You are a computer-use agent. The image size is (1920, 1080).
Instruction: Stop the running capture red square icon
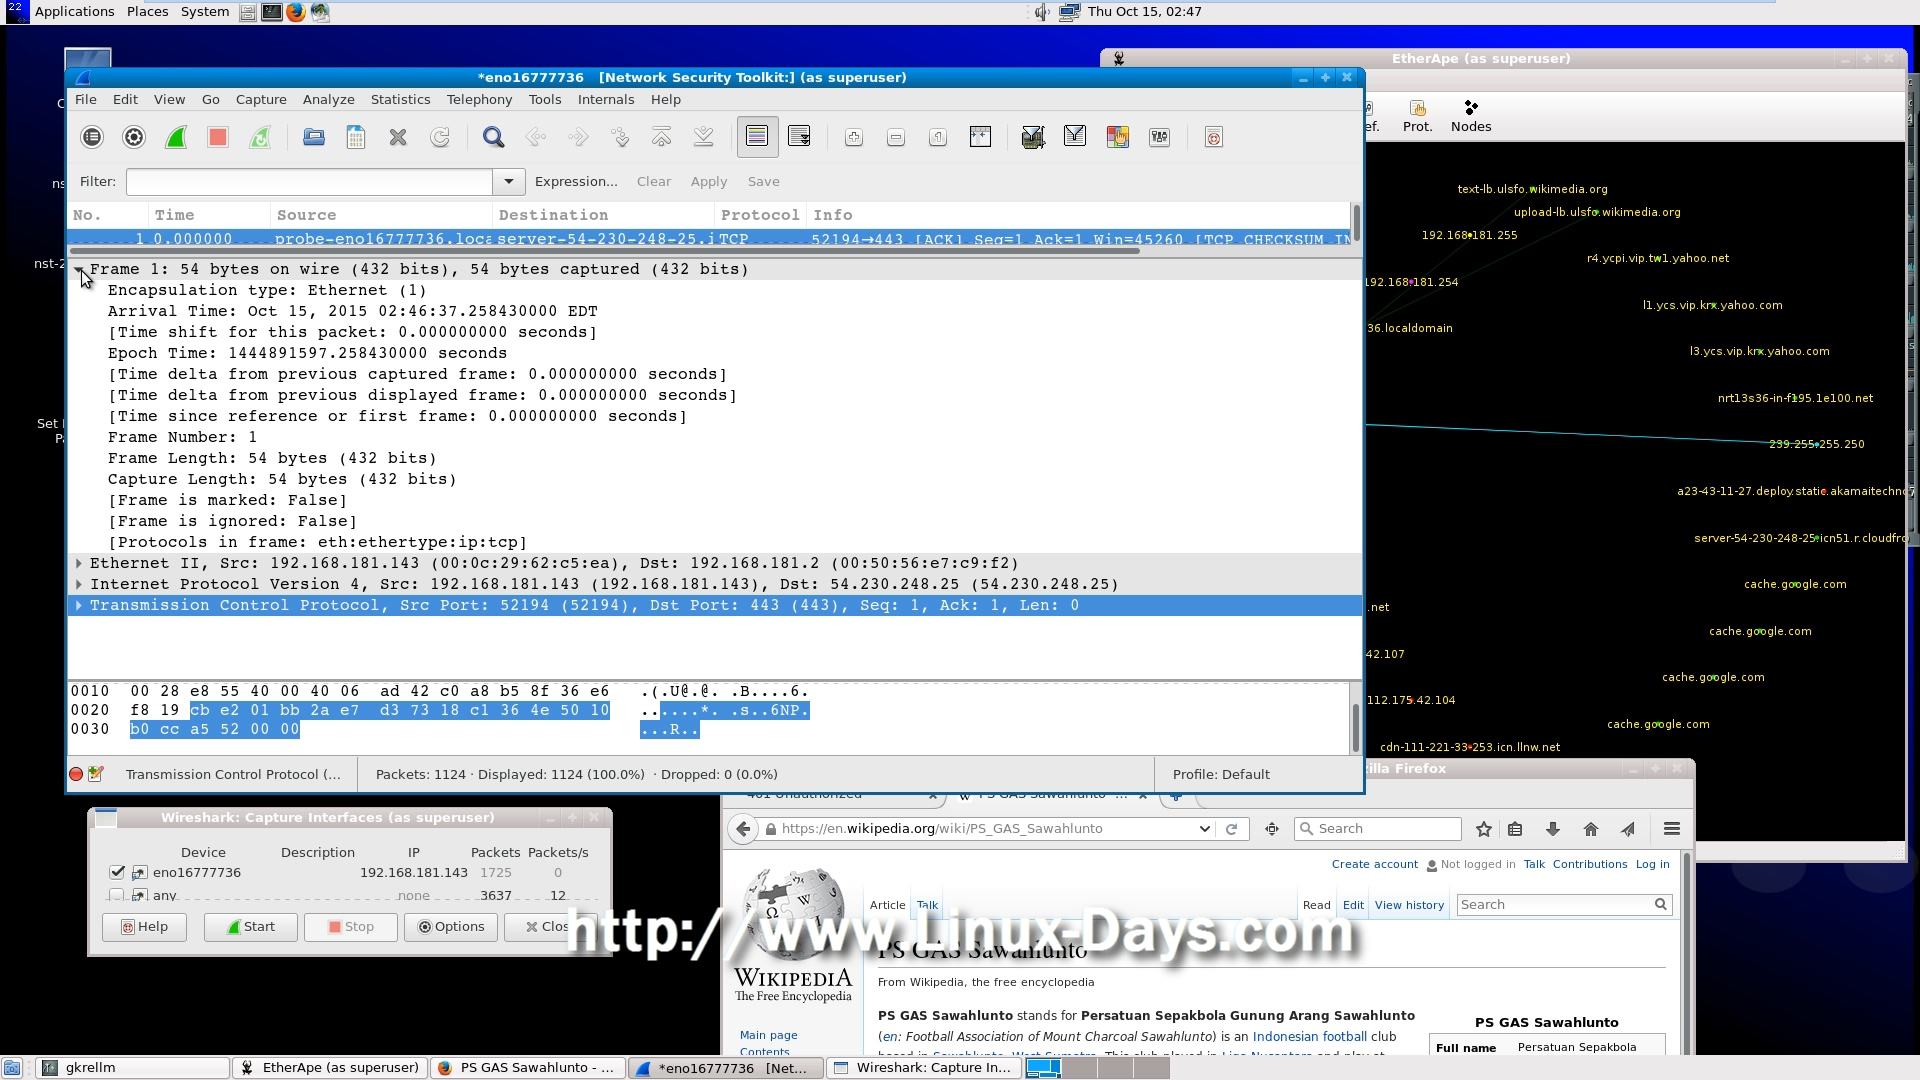tap(218, 137)
